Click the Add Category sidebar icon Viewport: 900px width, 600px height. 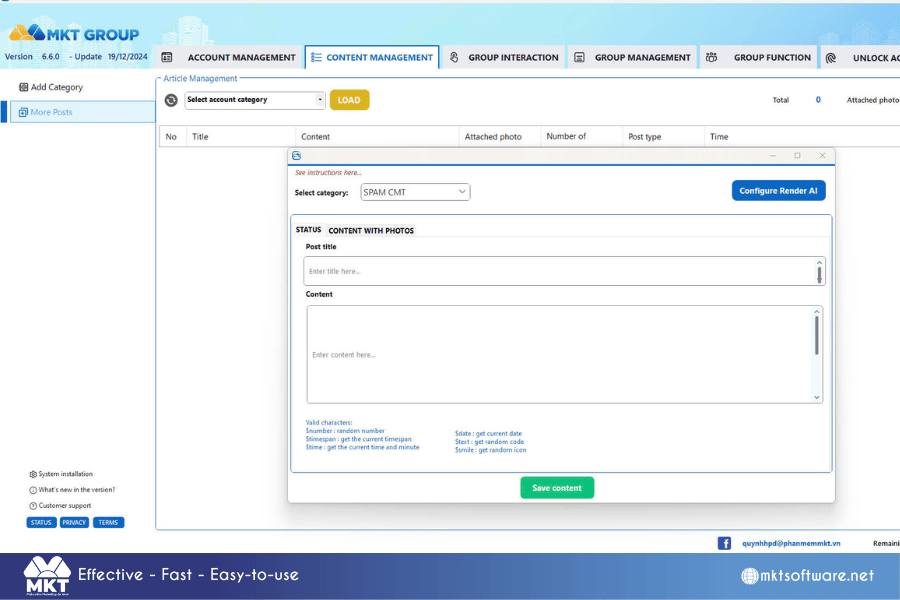(x=24, y=87)
